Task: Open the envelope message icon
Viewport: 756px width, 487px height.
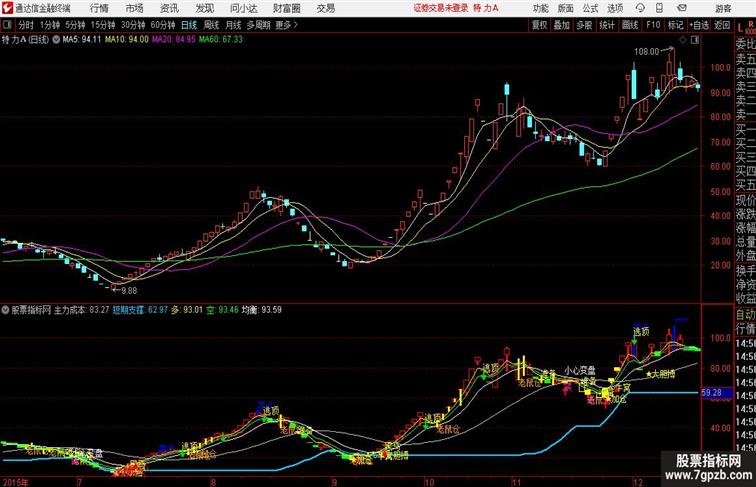Action: tap(681, 8)
